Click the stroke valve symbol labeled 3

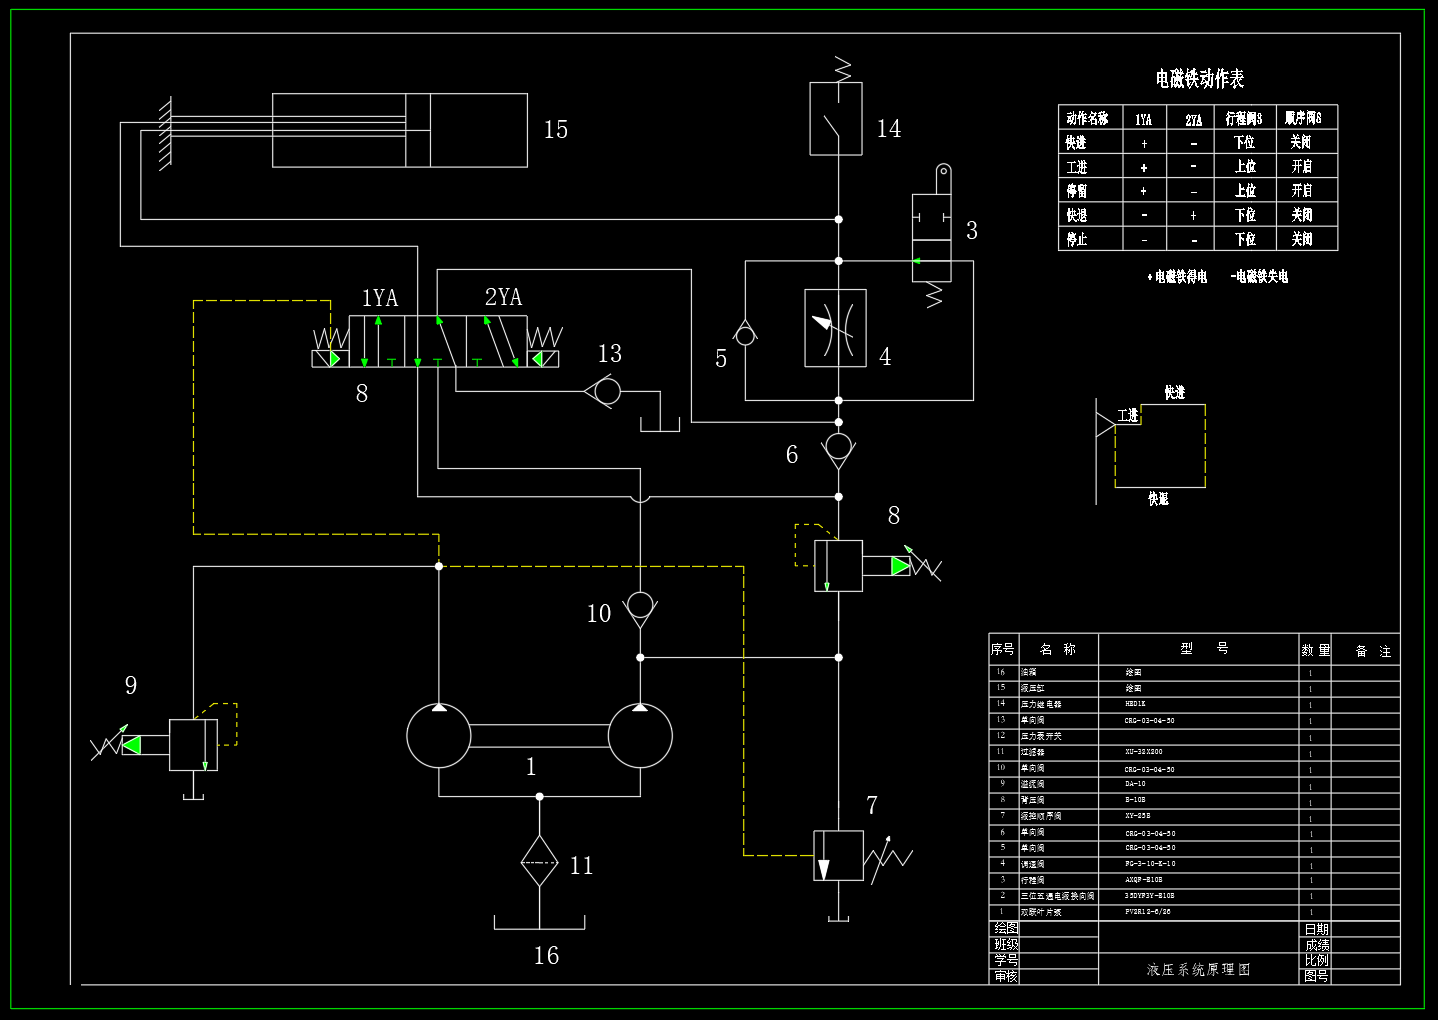point(932,238)
